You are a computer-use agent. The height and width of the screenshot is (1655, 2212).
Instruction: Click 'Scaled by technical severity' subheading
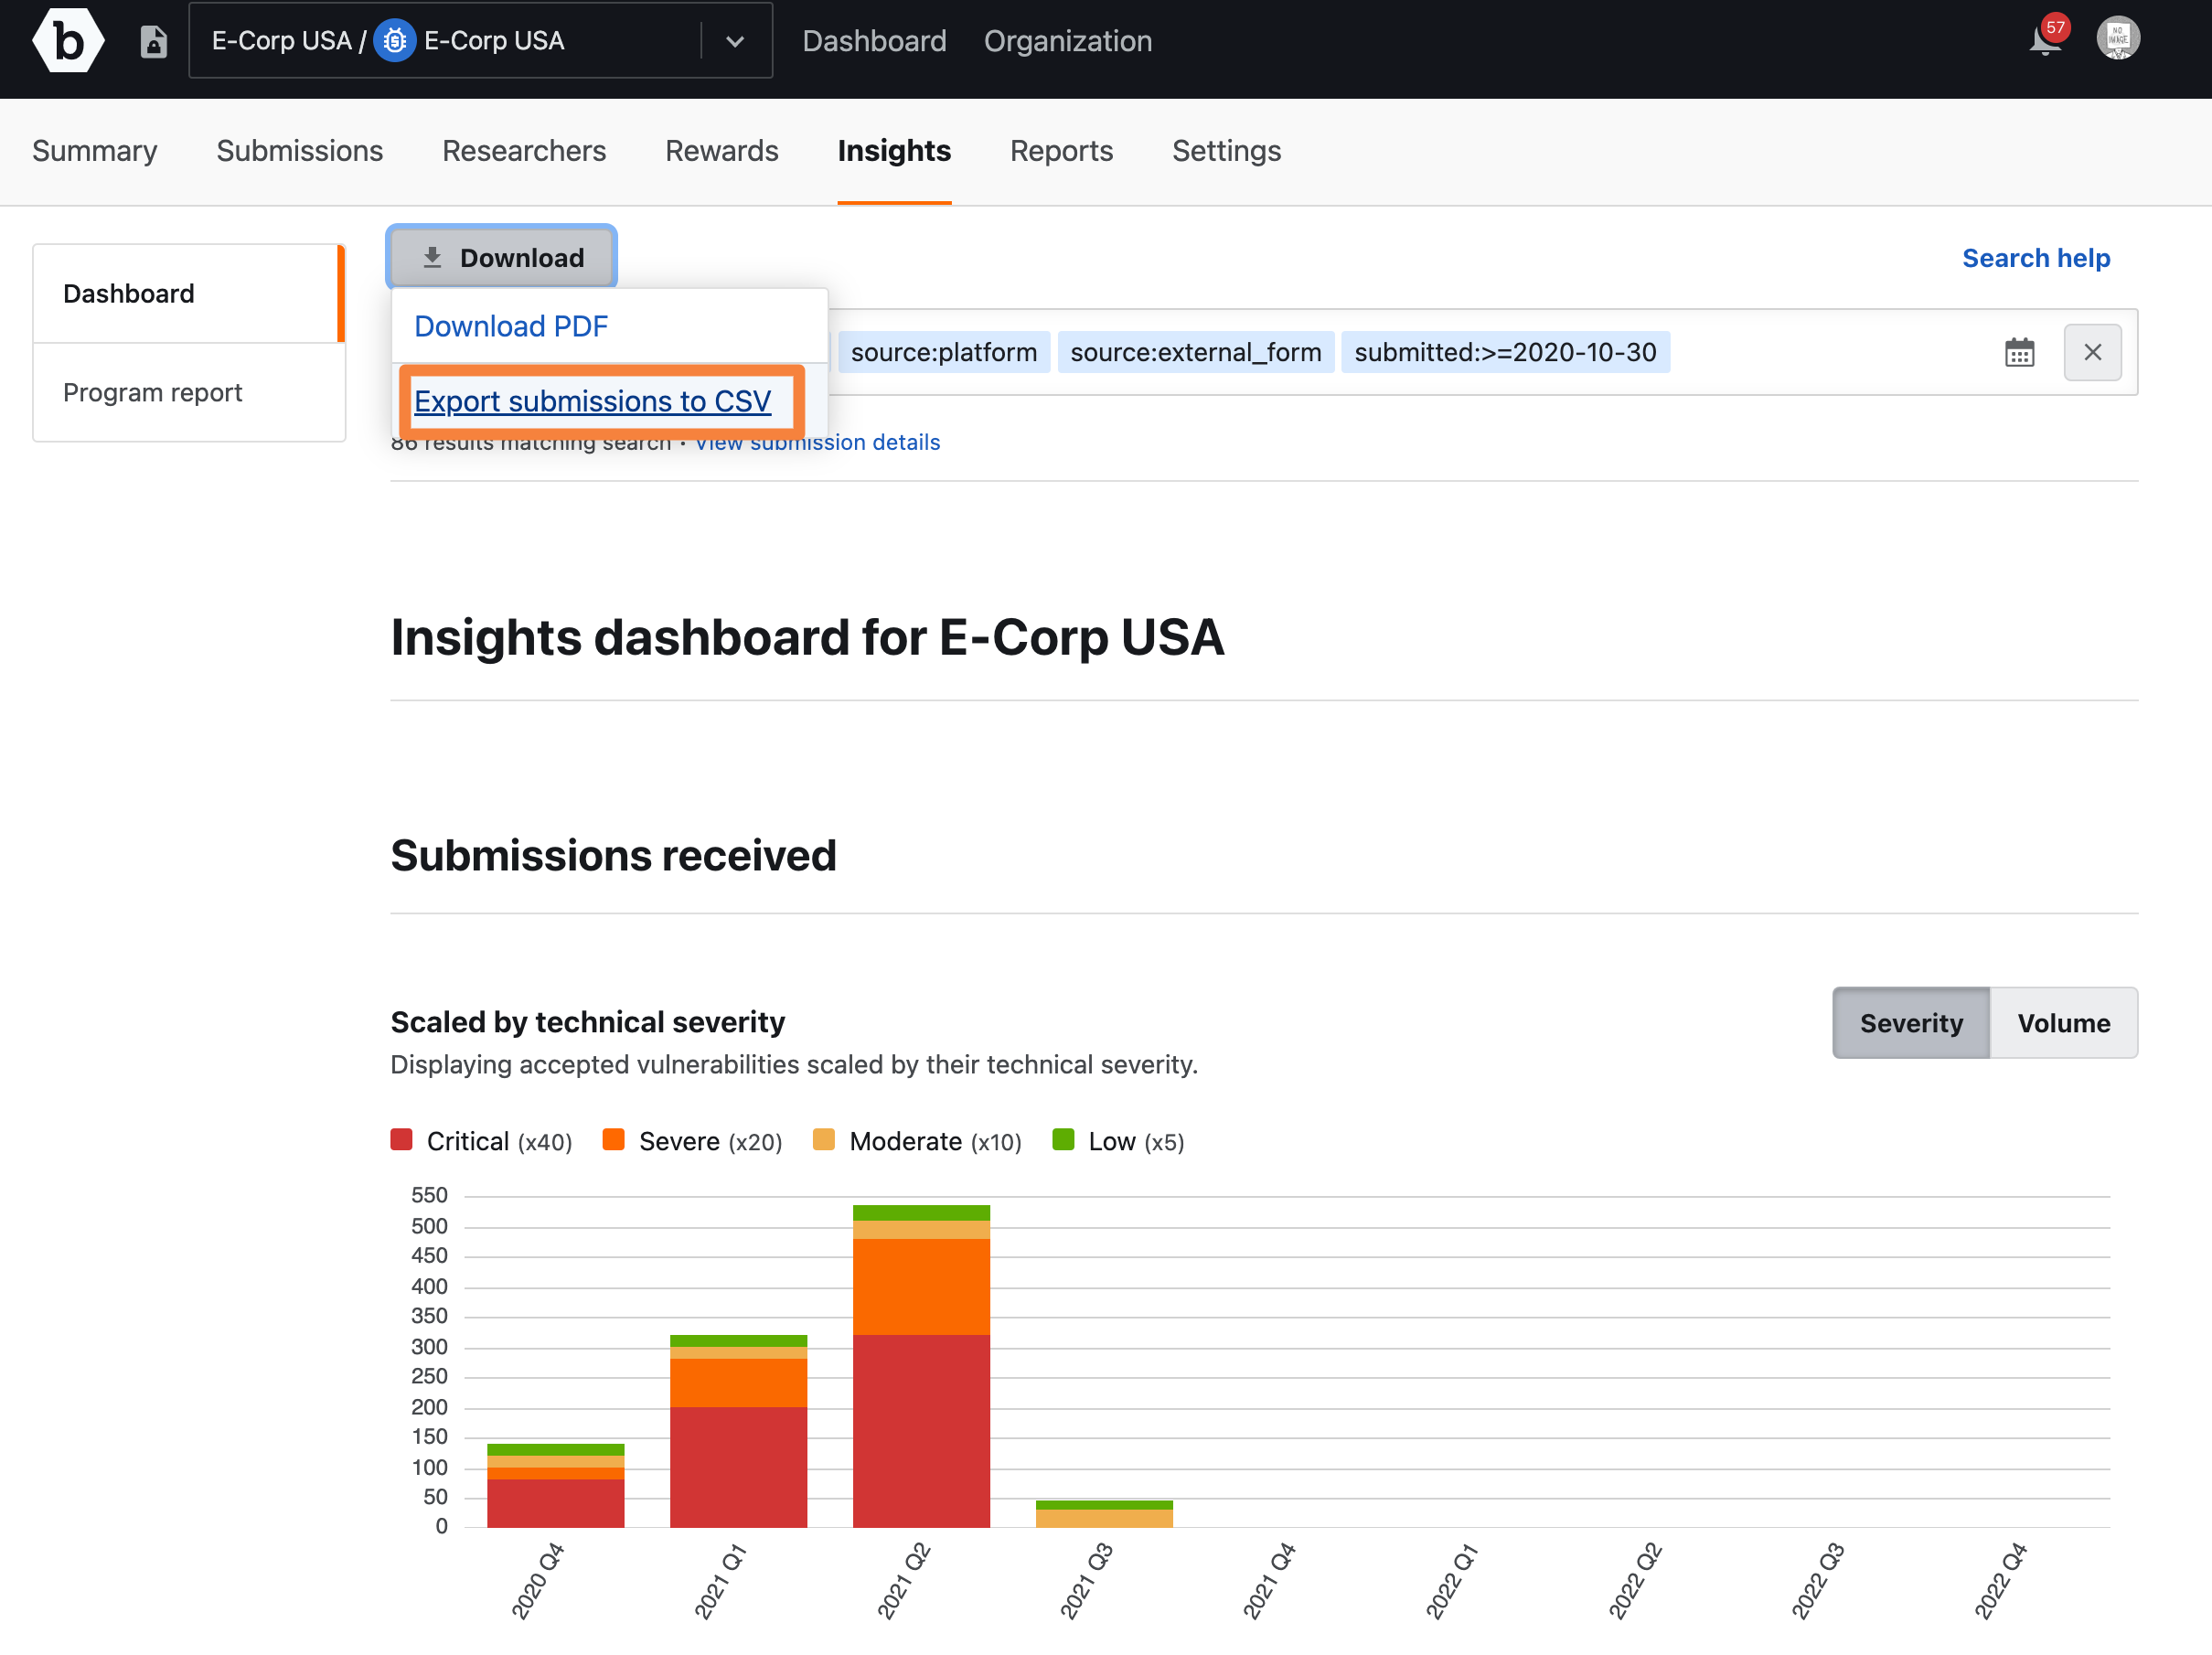click(x=587, y=1021)
